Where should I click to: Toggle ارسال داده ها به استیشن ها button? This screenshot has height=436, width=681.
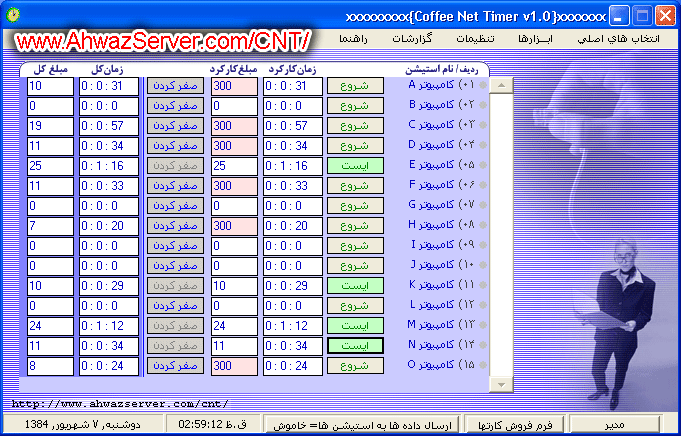363,424
